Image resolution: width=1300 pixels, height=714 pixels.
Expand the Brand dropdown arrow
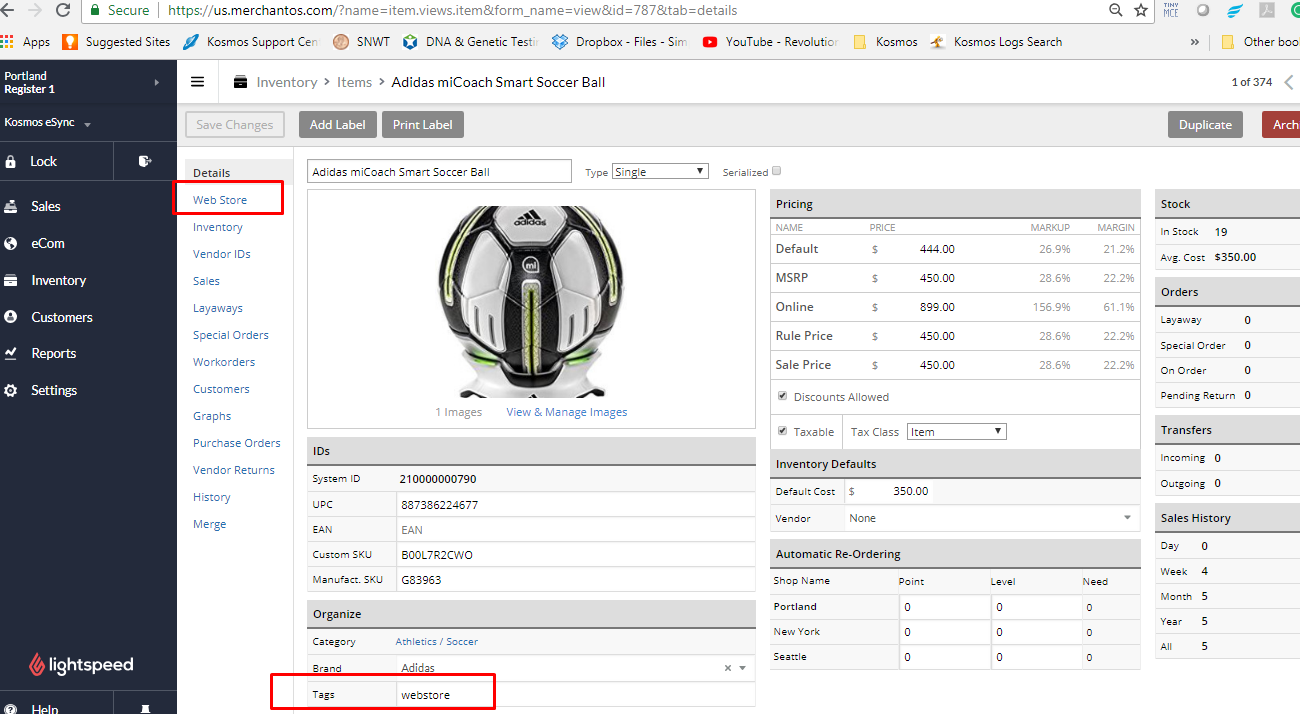(x=743, y=668)
